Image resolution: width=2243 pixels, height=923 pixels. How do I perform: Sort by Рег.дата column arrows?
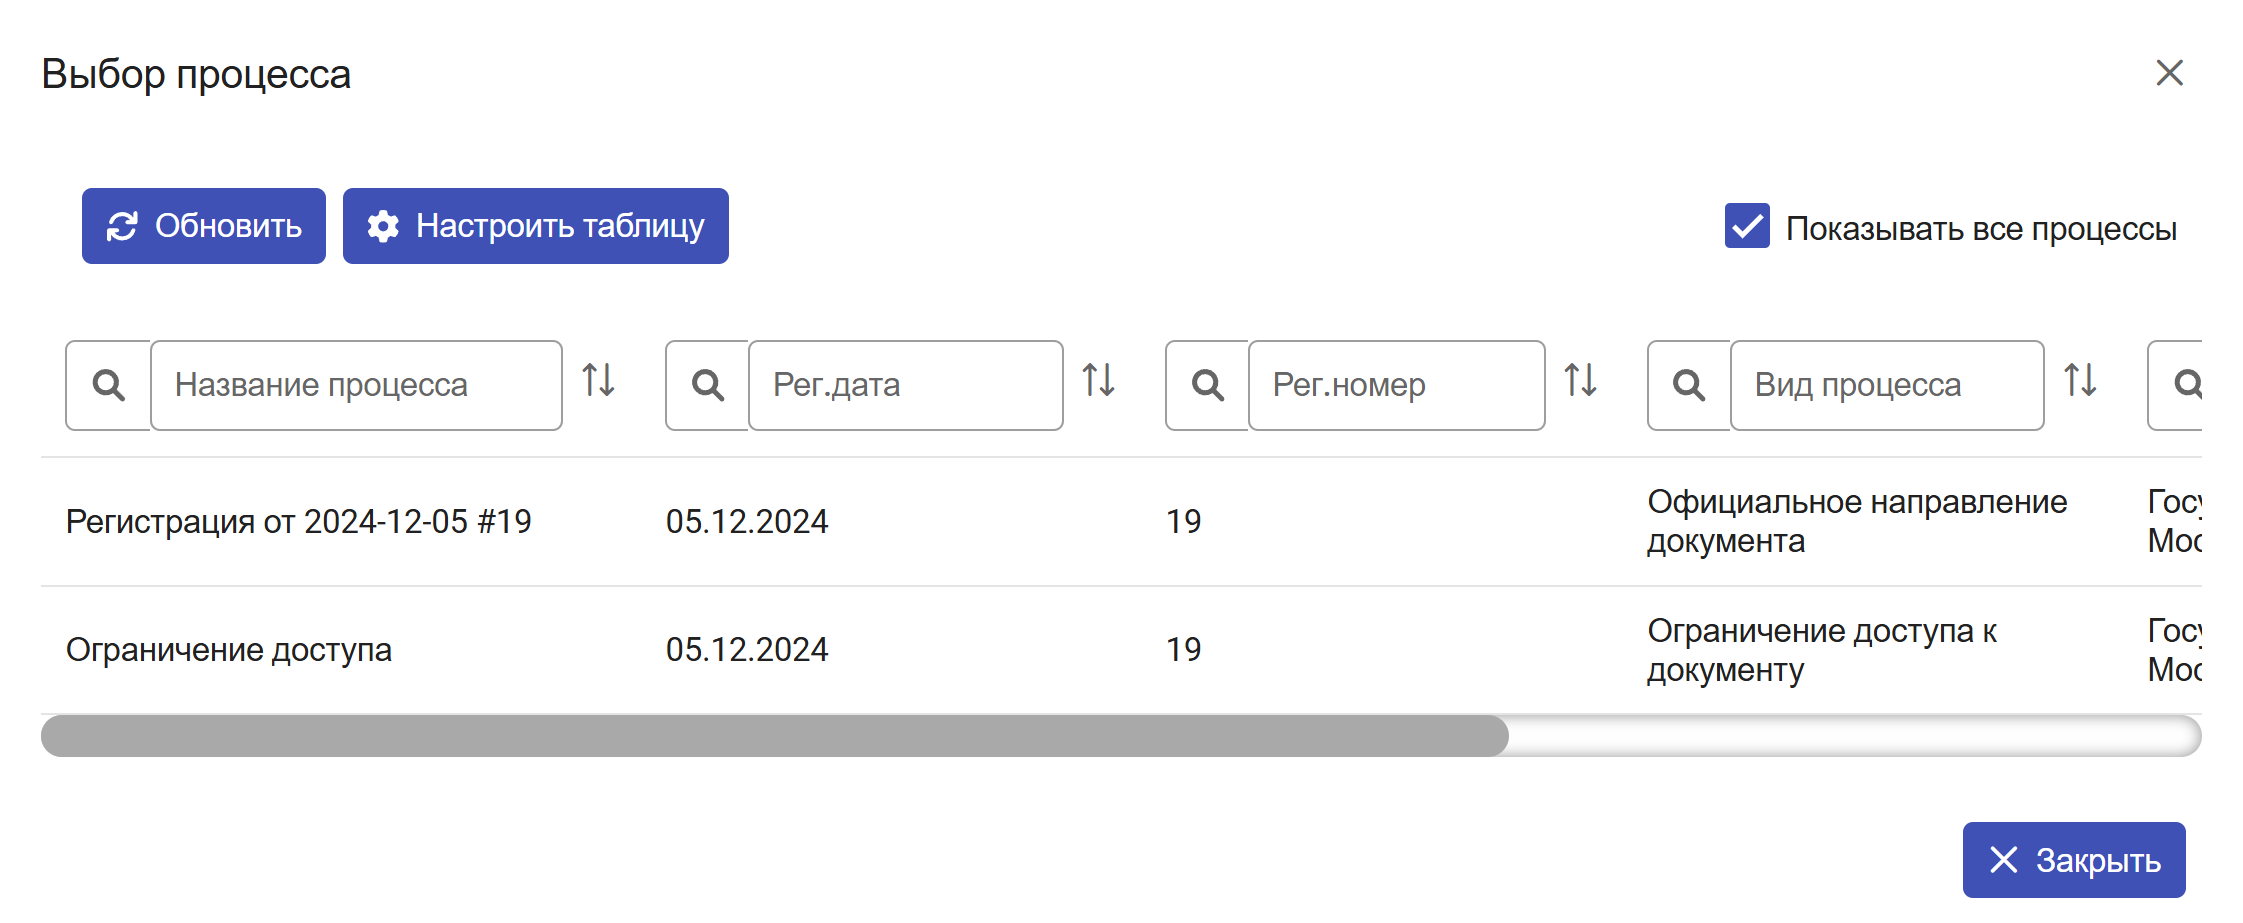(1098, 381)
